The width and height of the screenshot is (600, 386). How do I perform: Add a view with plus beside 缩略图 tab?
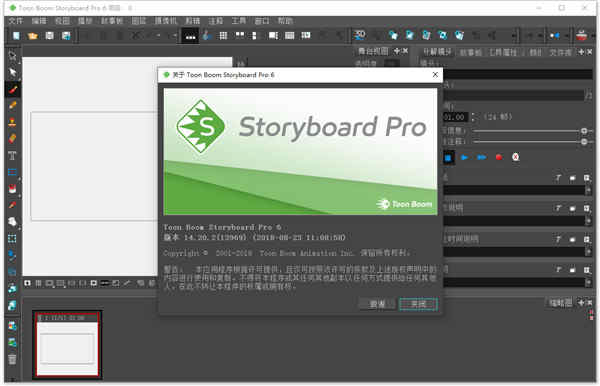[x=581, y=303]
